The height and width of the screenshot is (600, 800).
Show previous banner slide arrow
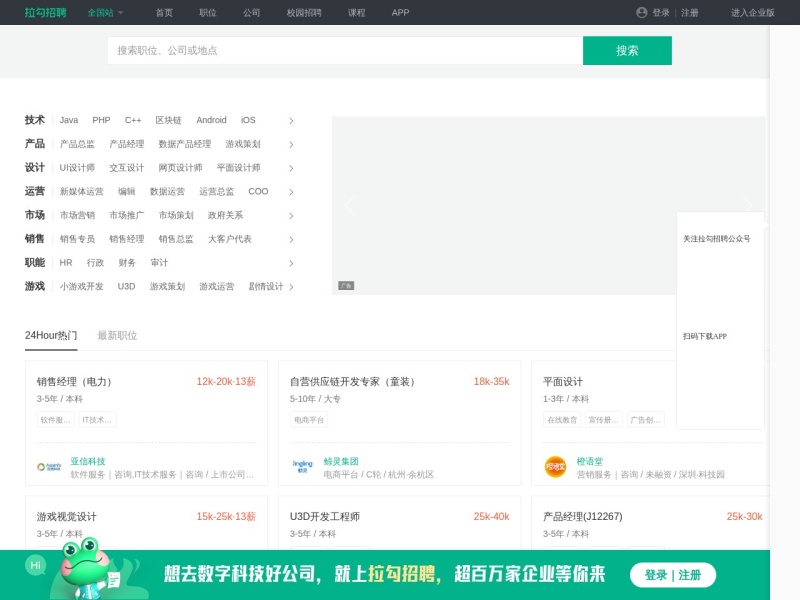(349, 205)
